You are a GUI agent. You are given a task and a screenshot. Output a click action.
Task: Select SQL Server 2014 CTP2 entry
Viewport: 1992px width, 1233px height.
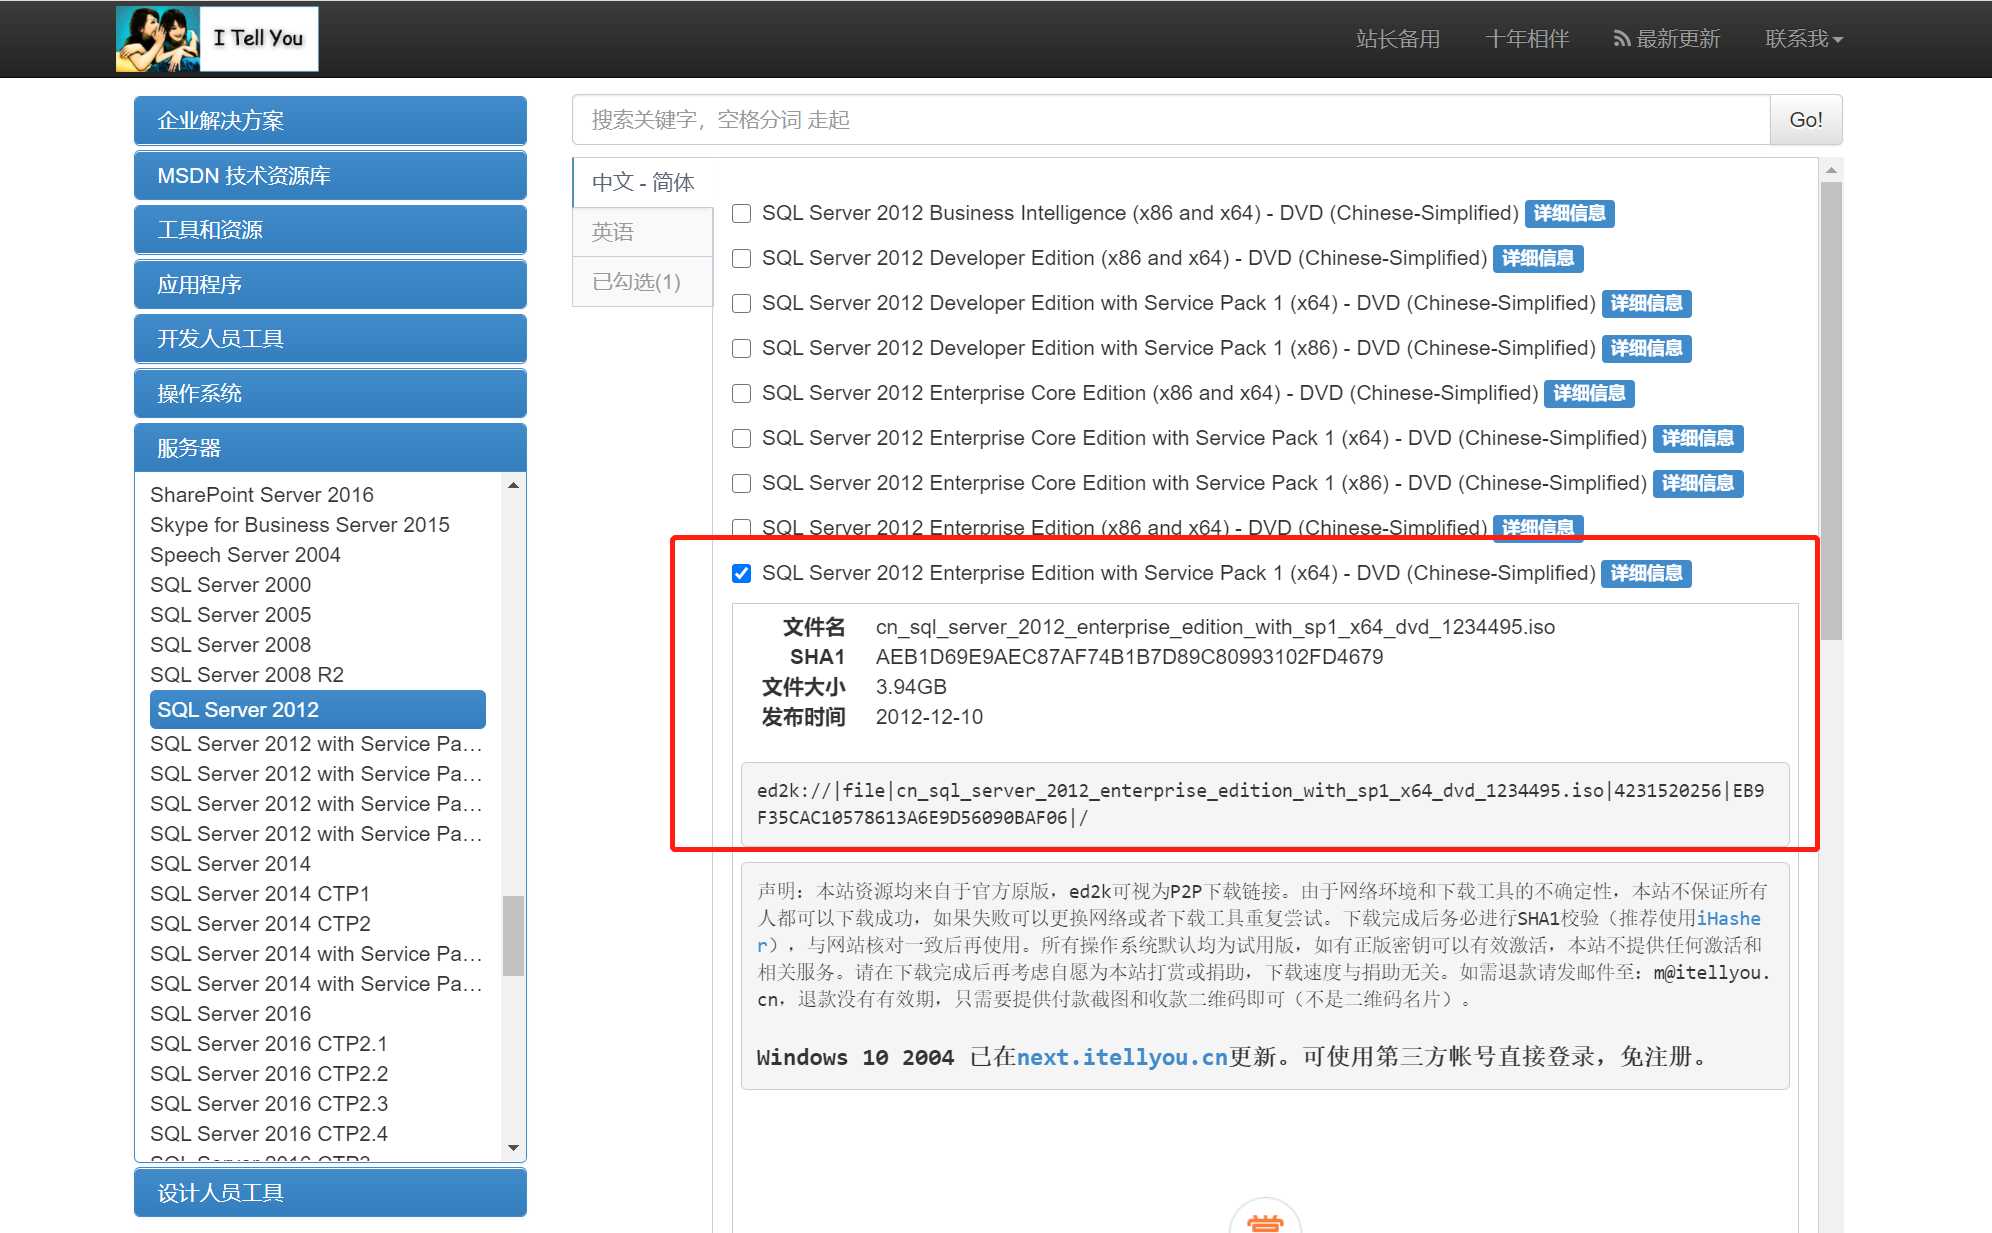pos(260,924)
